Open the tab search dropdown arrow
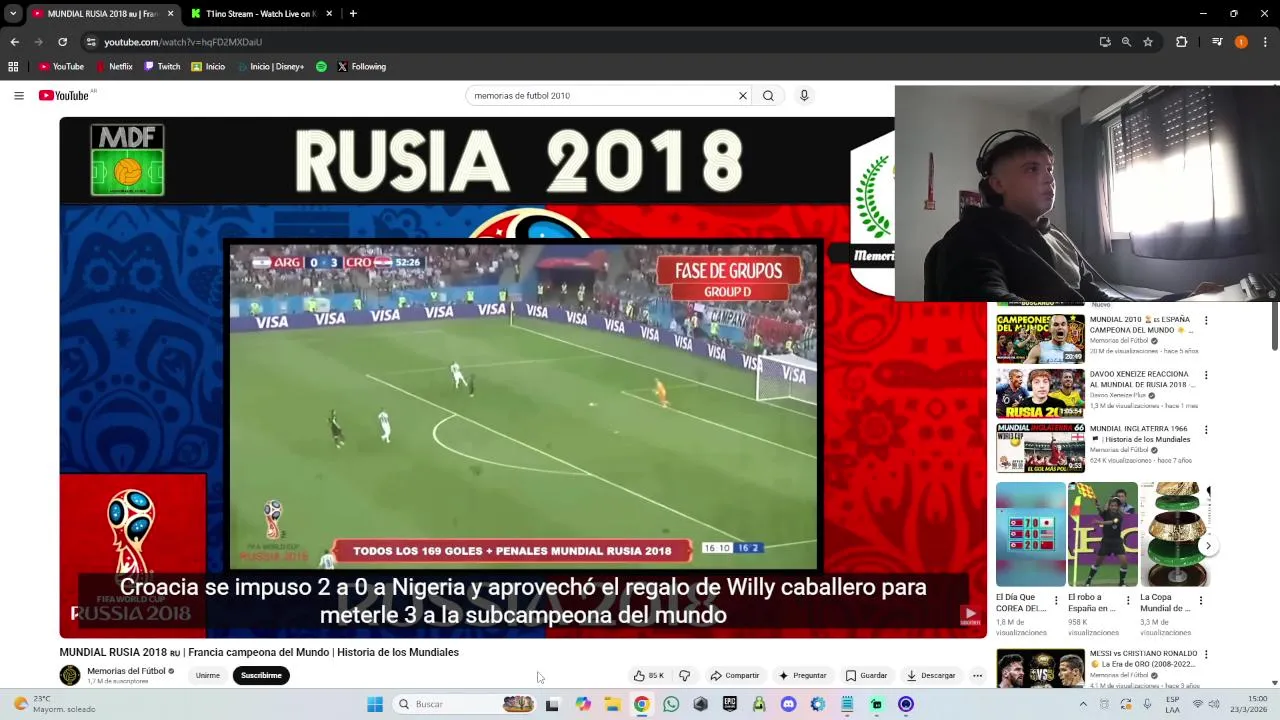Image resolution: width=1280 pixels, height=720 pixels. [13, 14]
